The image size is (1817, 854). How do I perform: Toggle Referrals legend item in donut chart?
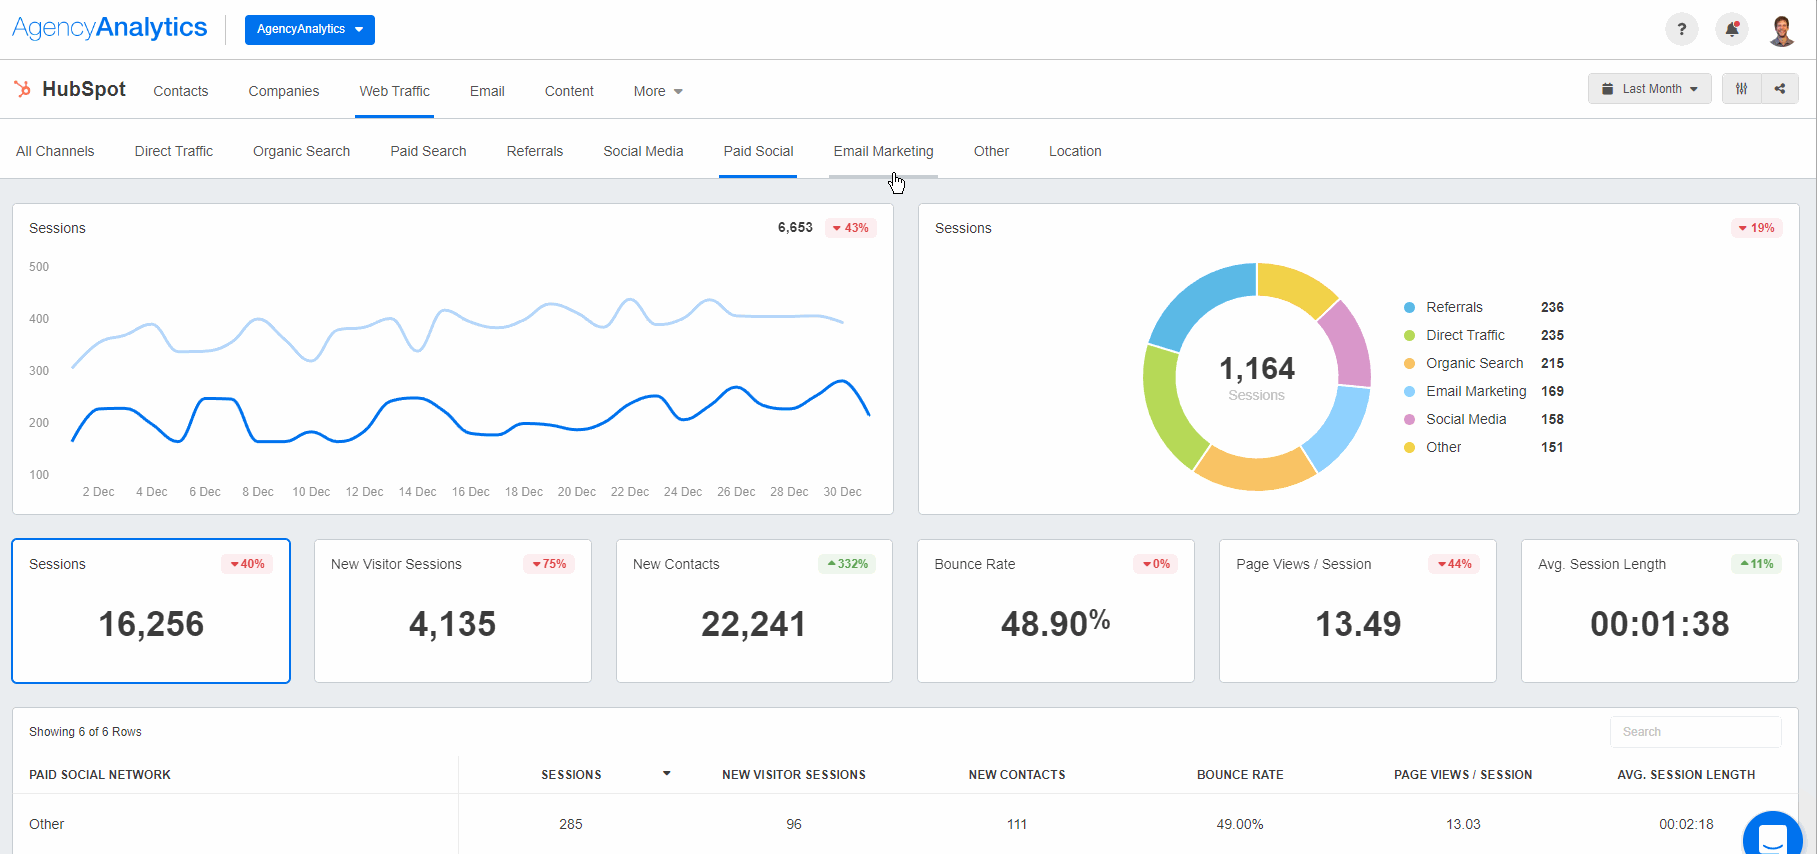[x=1453, y=307]
